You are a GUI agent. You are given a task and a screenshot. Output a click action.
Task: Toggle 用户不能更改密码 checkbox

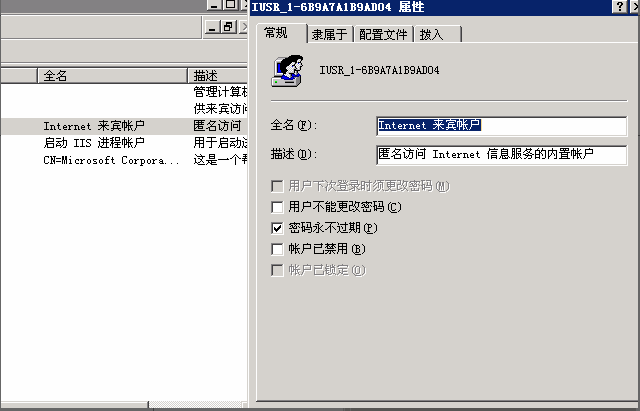tap(277, 207)
